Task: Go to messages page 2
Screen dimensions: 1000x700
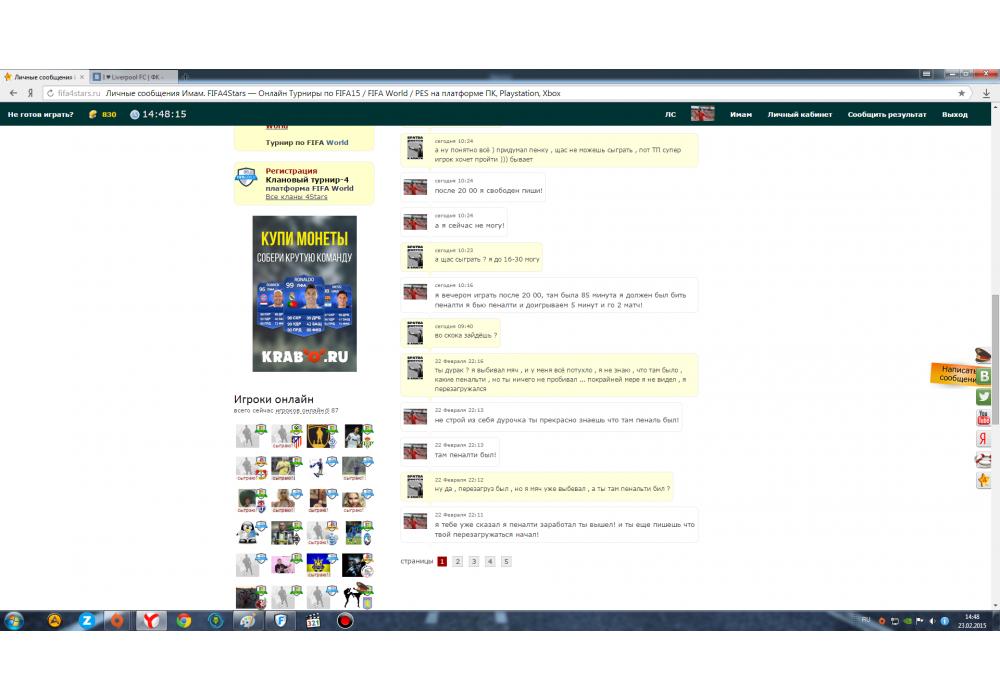Action: click(x=457, y=562)
